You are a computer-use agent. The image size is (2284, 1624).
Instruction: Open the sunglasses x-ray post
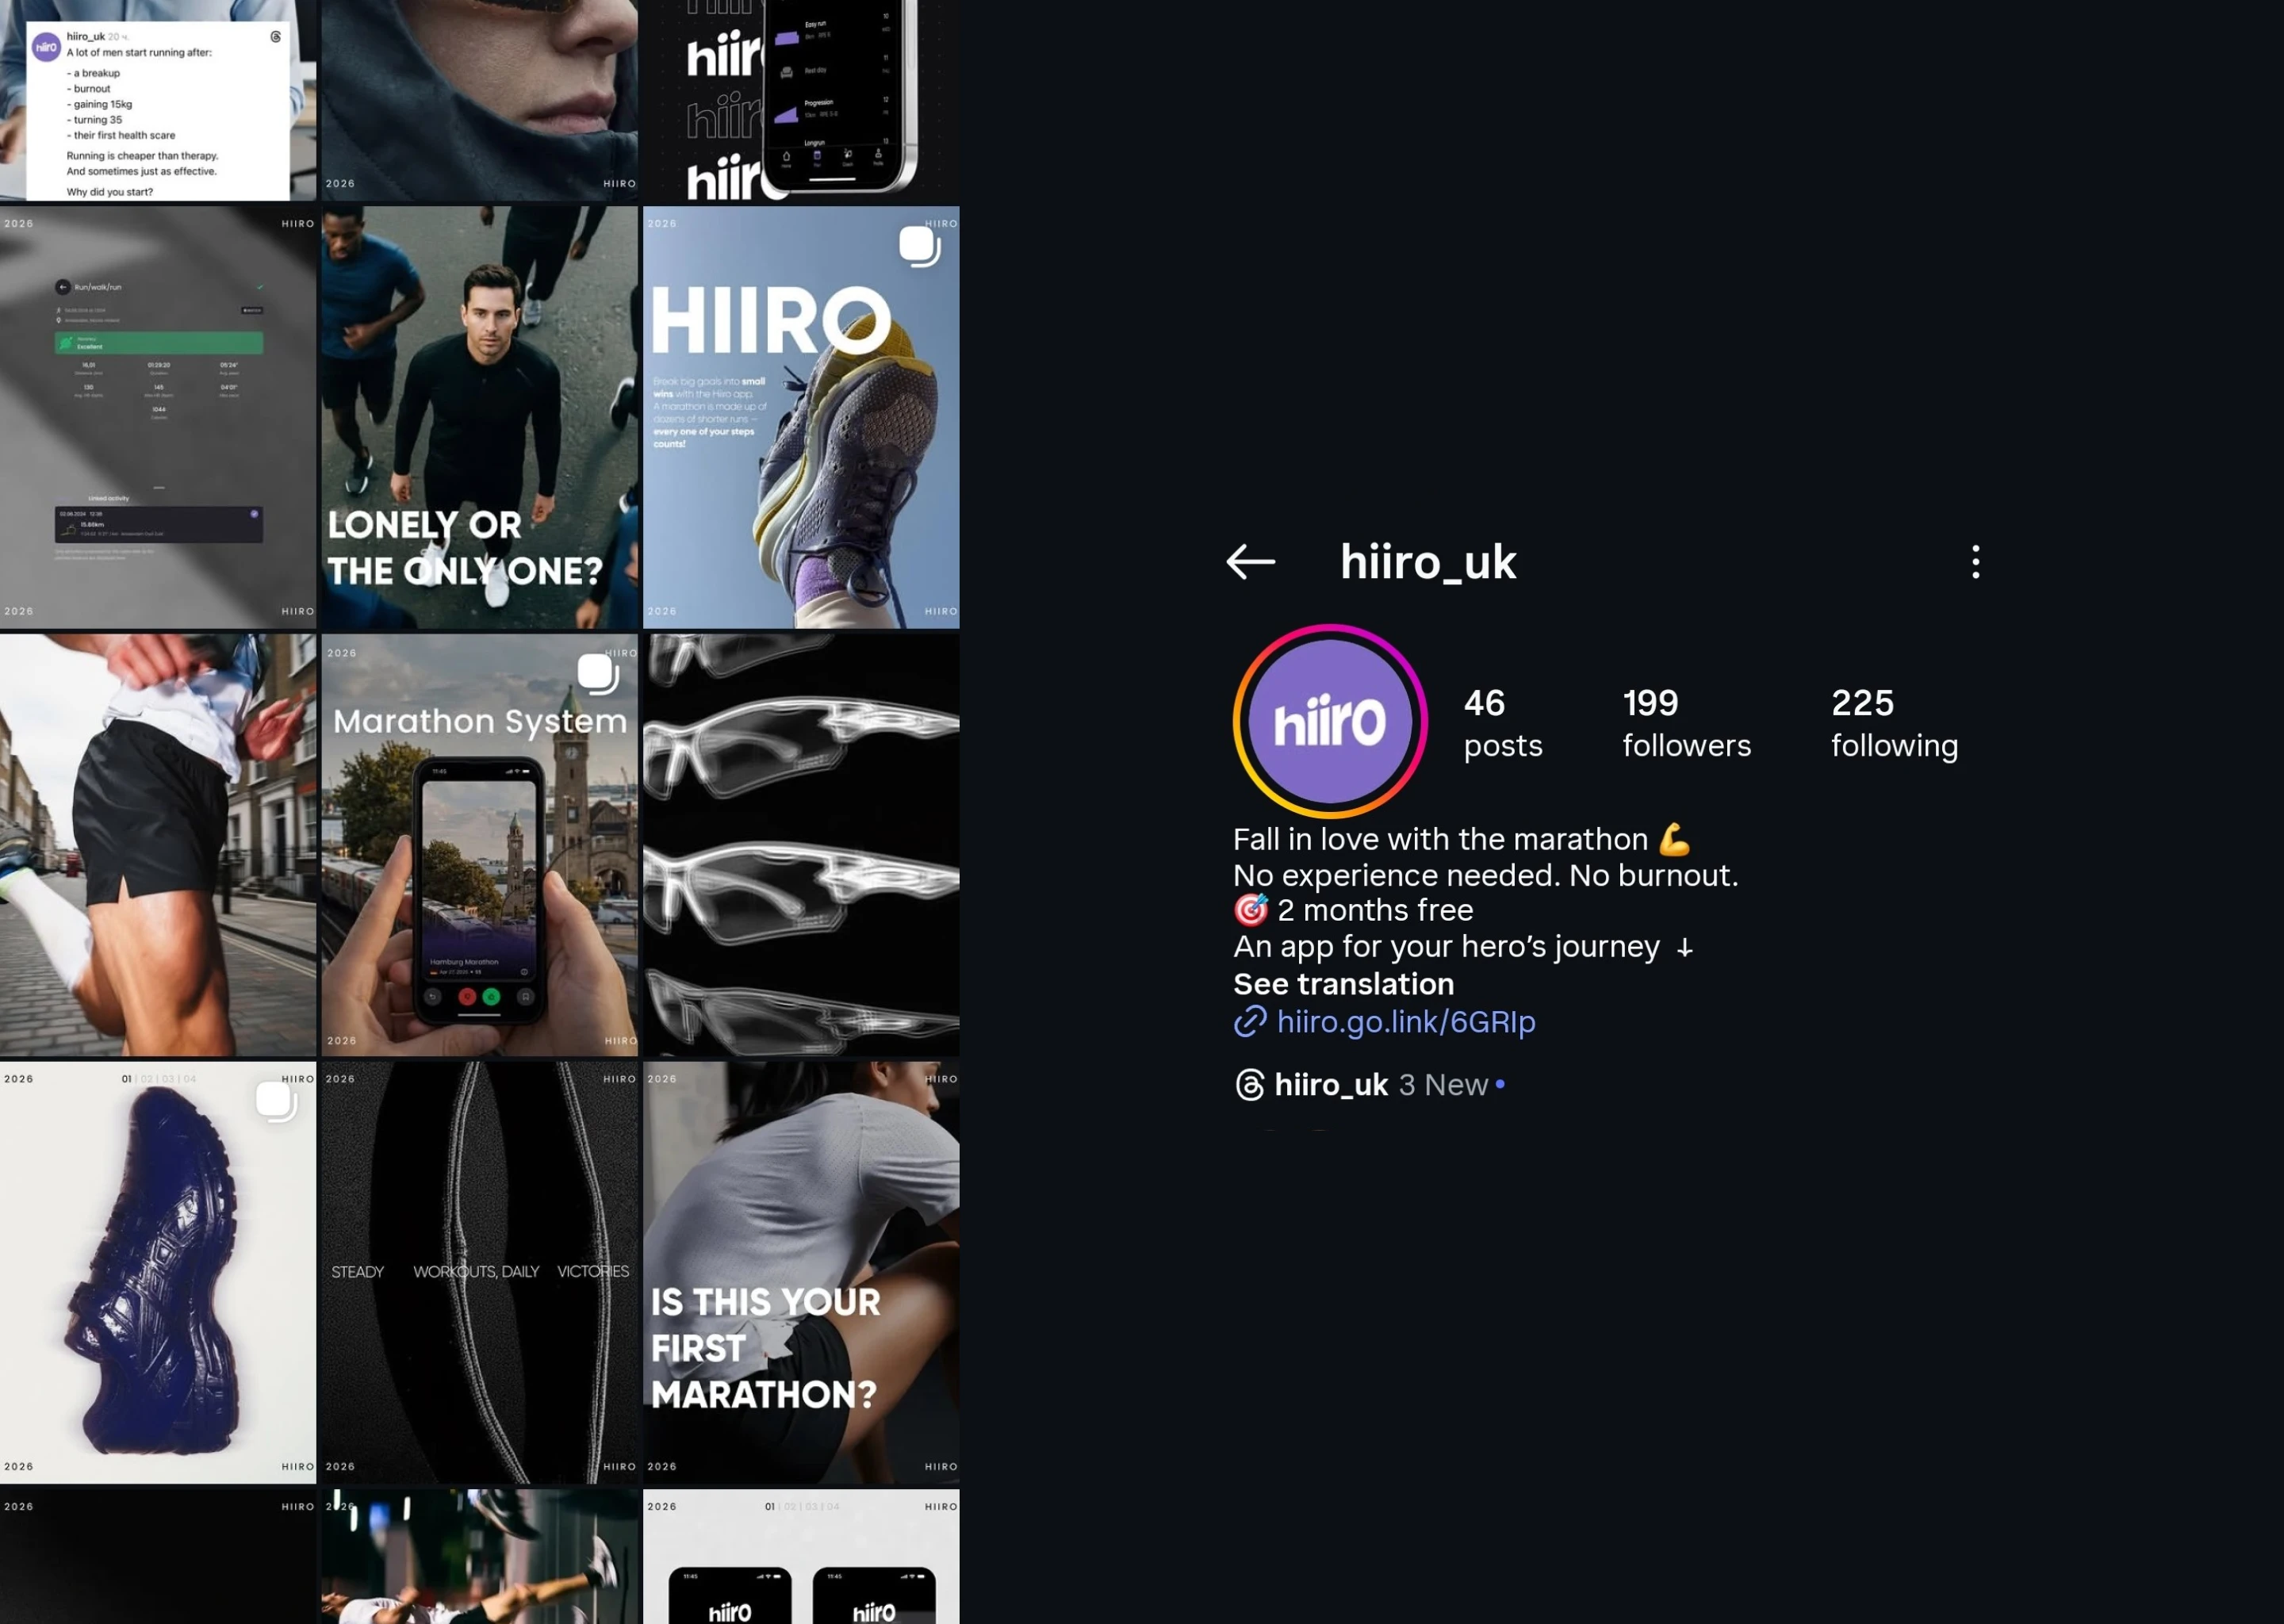point(801,845)
